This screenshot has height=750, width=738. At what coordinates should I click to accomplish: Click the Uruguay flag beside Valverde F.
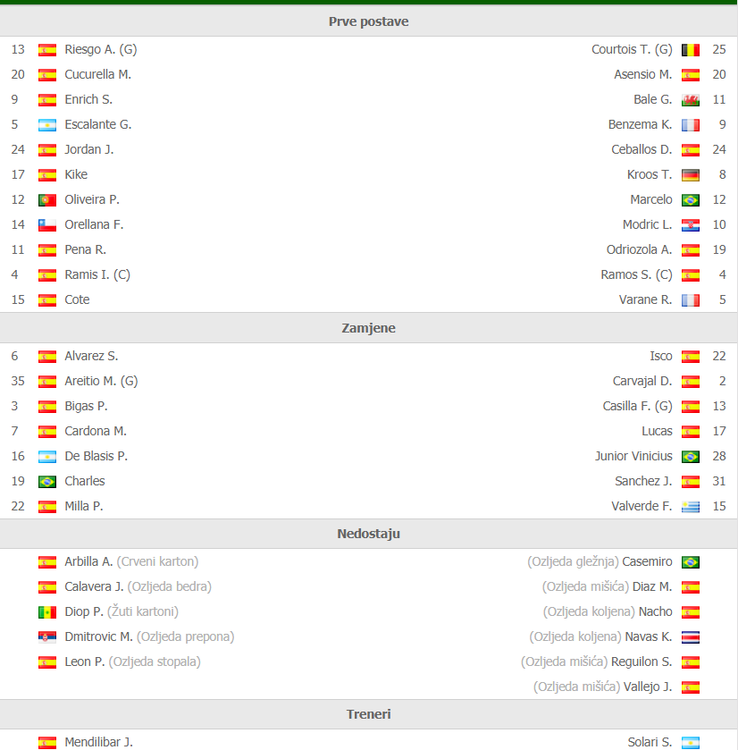(x=690, y=506)
